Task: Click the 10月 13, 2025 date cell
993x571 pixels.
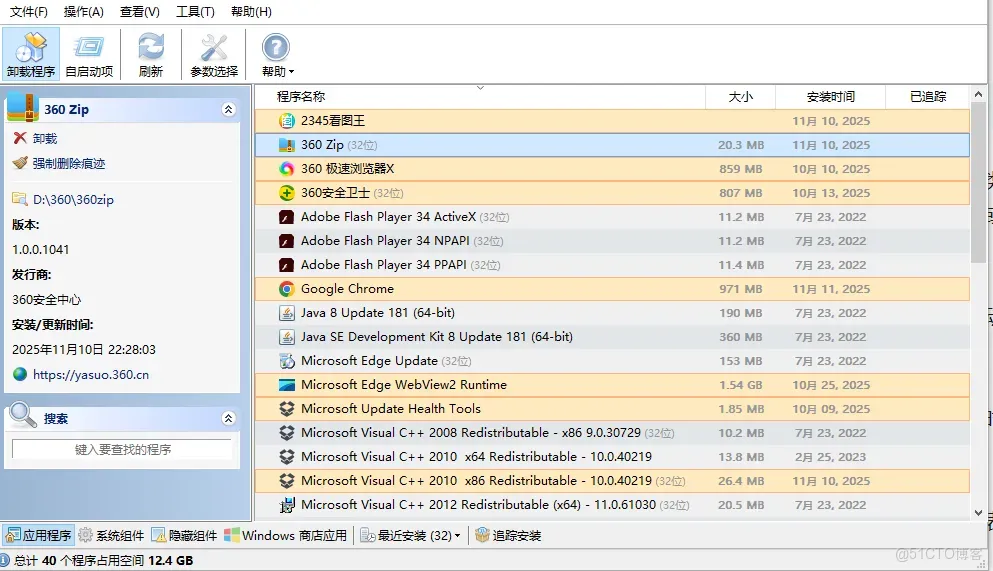Action: coord(831,193)
